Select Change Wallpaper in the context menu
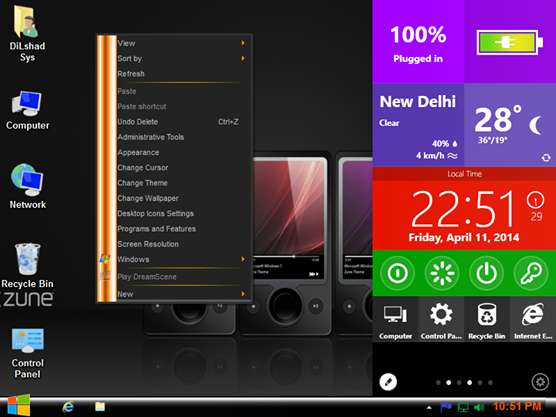The image size is (556, 417). pos(181,198)
